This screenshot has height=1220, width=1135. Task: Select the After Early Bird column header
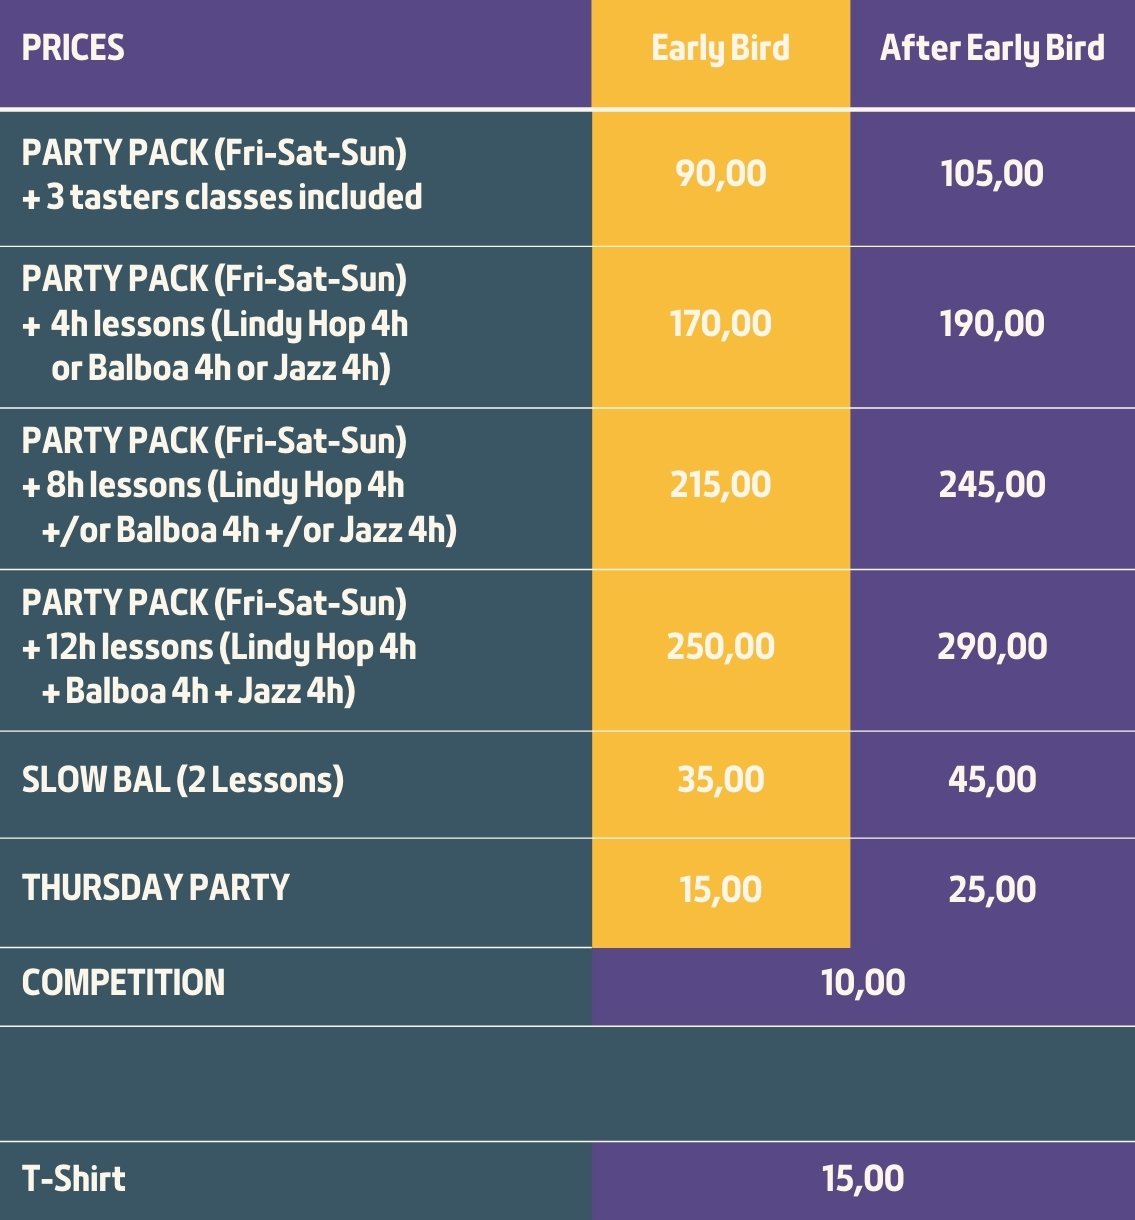tap(992, 49)
